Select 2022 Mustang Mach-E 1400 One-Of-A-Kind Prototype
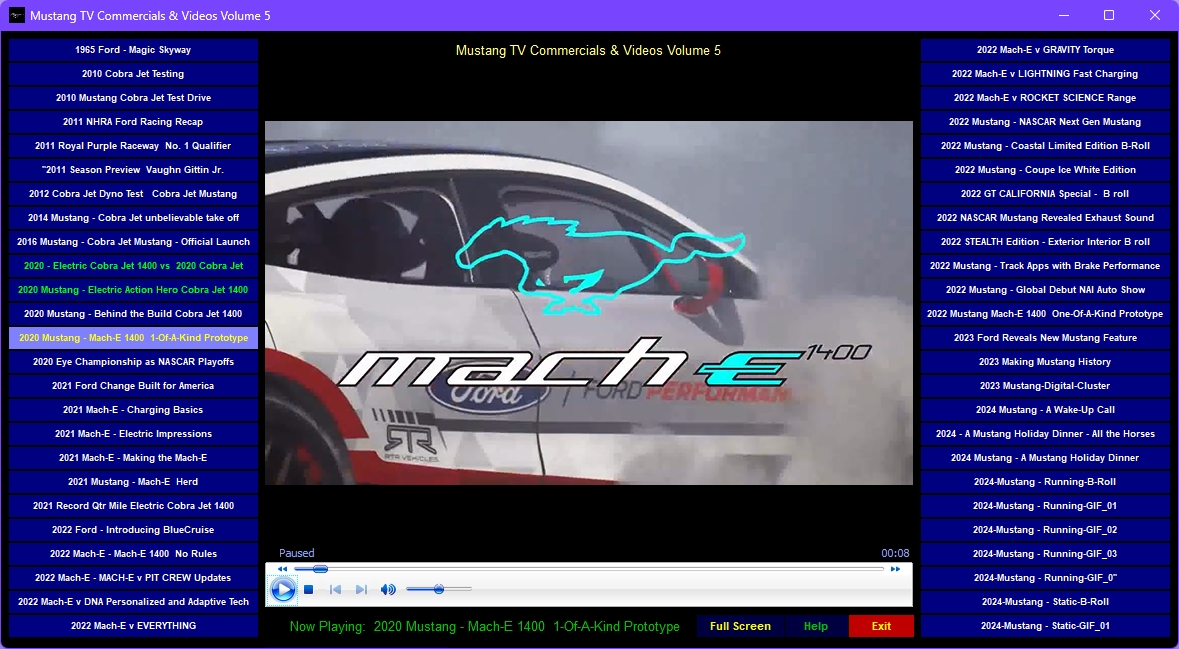 pos(1045,314)
